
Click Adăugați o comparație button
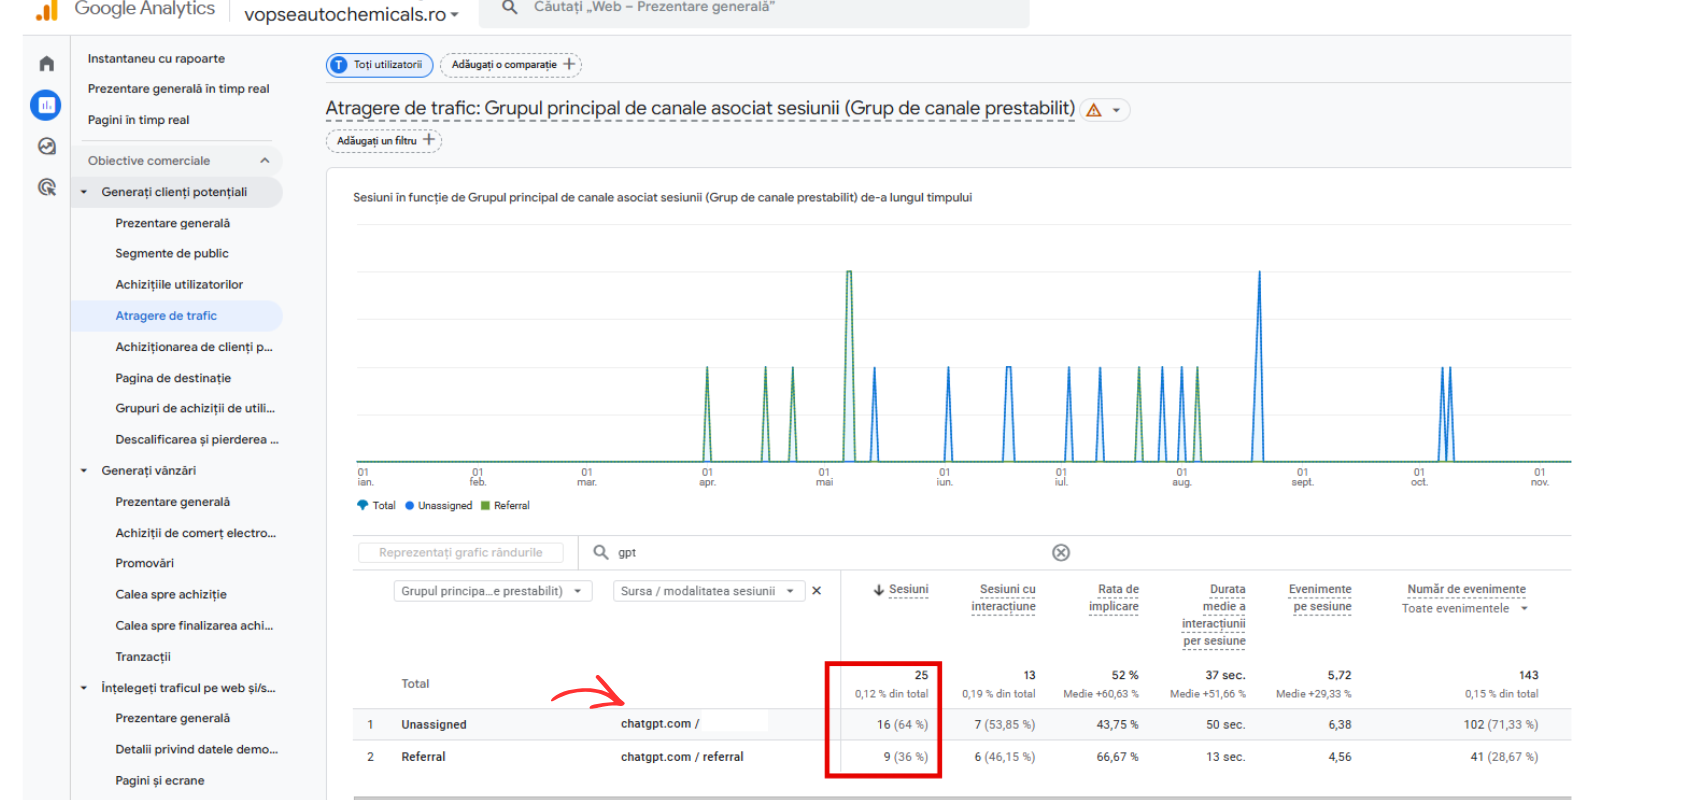click(511, 65)
